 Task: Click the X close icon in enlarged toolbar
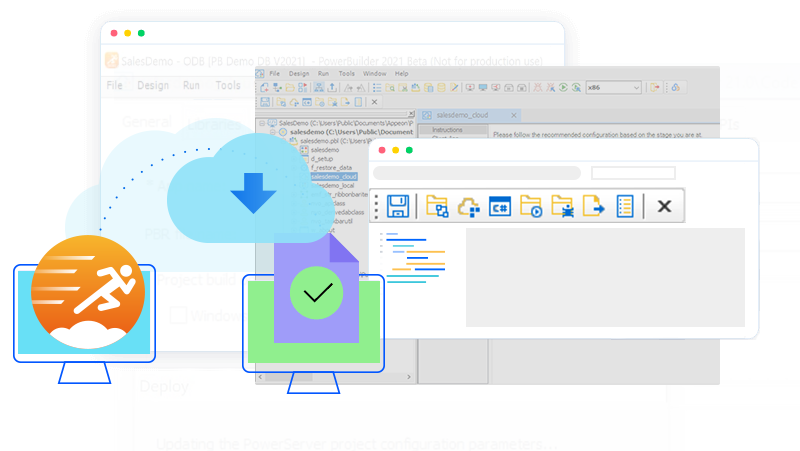point(664,206)
